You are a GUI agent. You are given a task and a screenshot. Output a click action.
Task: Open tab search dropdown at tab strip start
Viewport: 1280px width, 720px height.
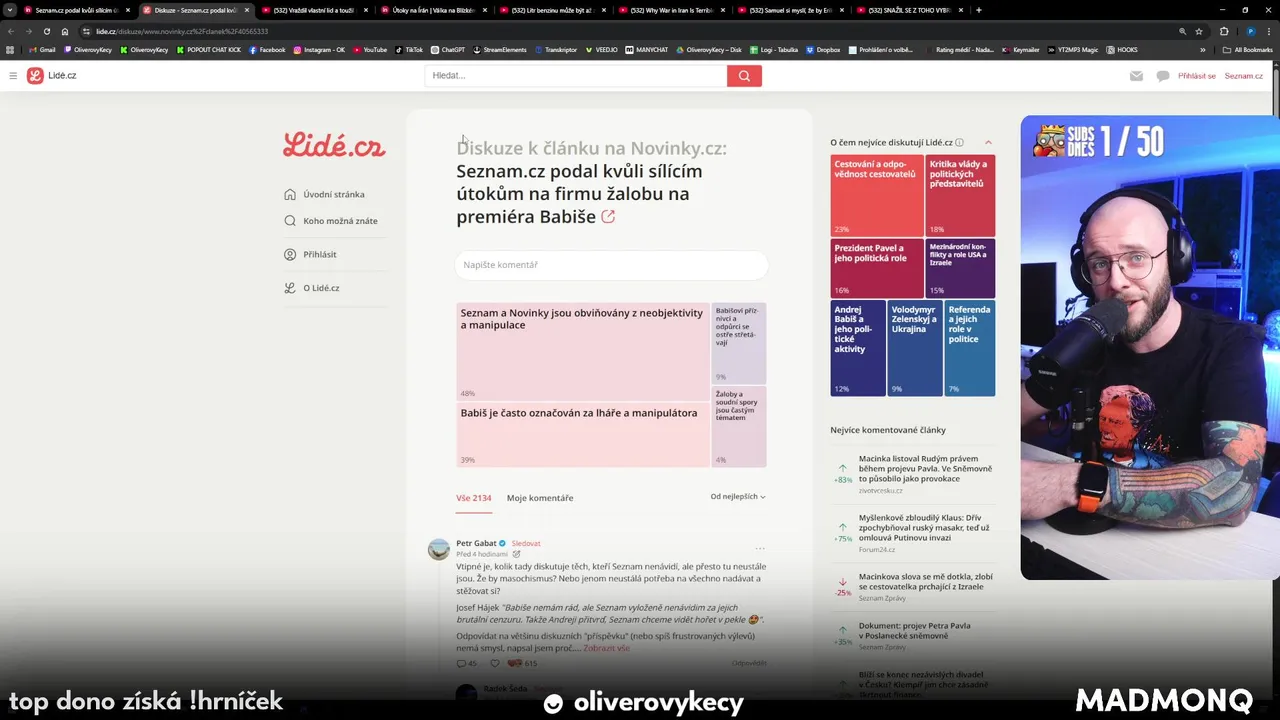pyautogui.click(x=10, y=10)
